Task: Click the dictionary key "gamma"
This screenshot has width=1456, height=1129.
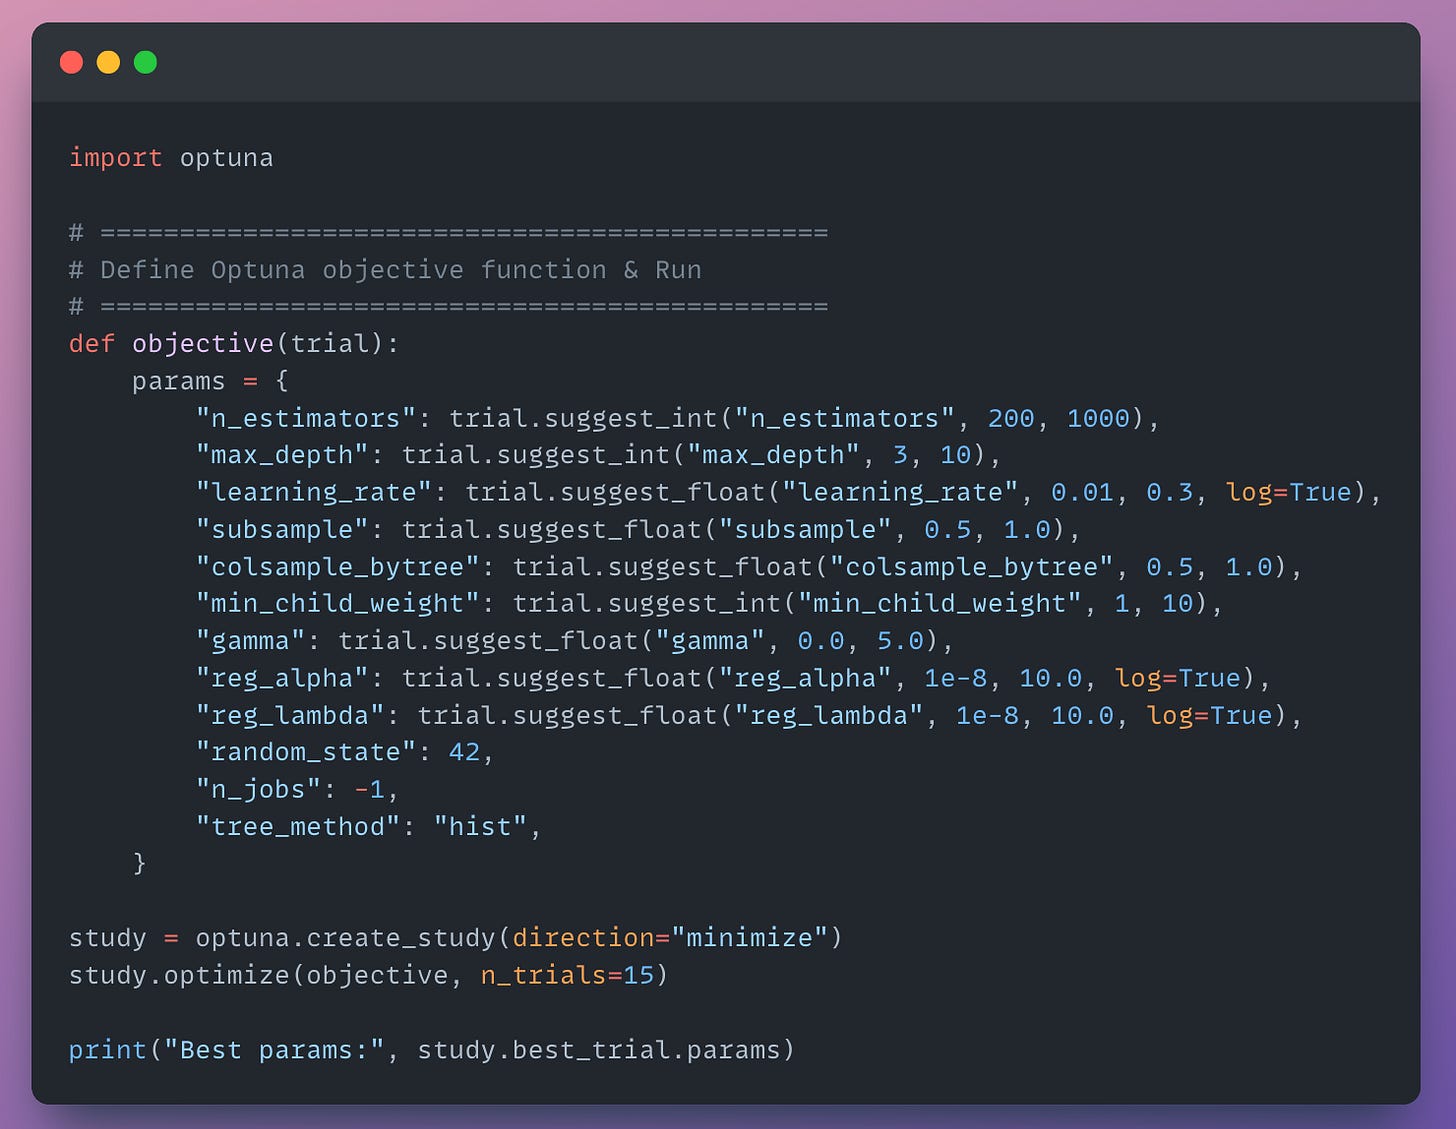Action: tap(250, 641)
